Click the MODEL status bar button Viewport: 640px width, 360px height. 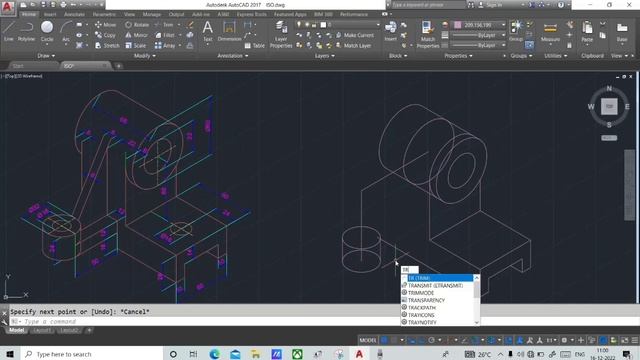pyautogui.click(x=368, y=340)
